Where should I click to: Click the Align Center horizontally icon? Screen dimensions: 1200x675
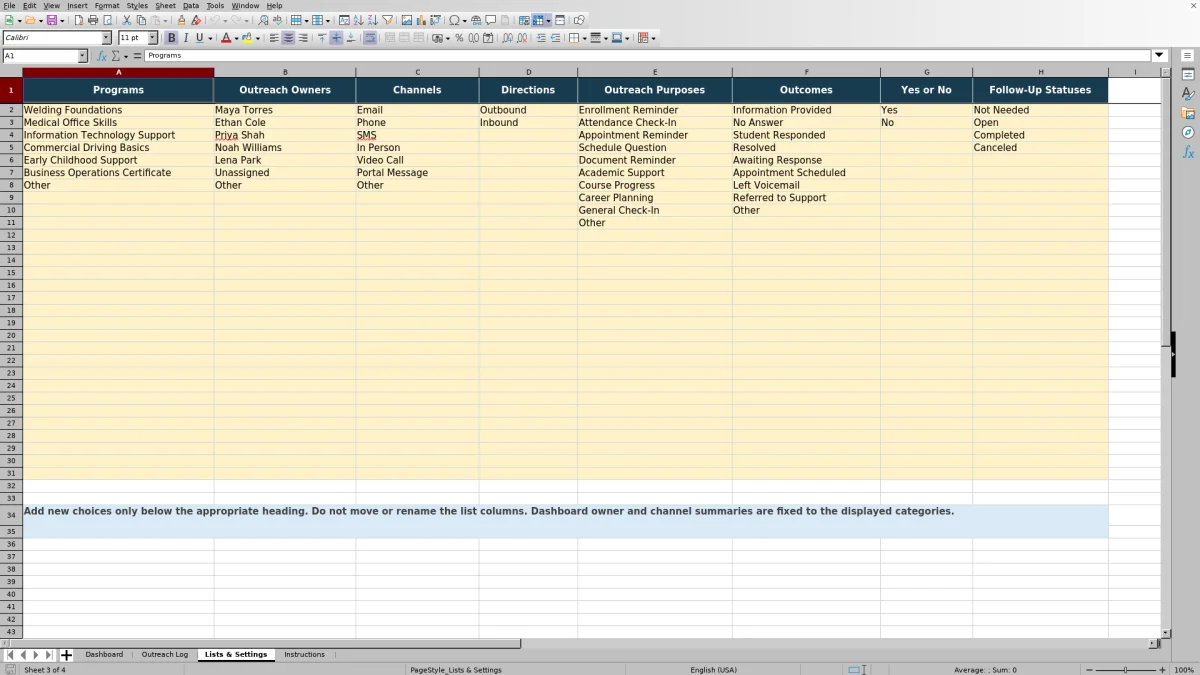288,38
